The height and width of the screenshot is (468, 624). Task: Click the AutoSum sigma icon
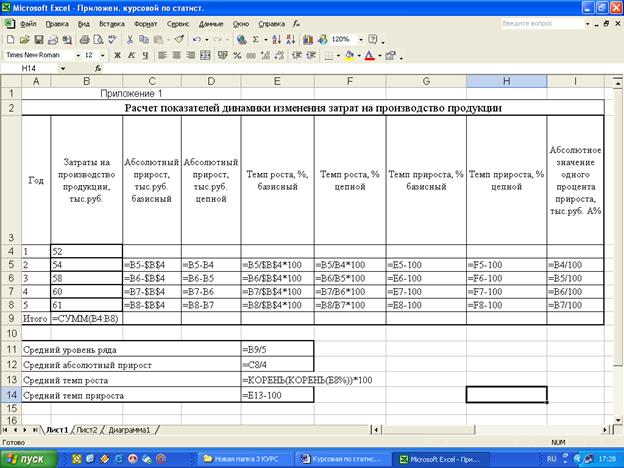pos(257,39)
